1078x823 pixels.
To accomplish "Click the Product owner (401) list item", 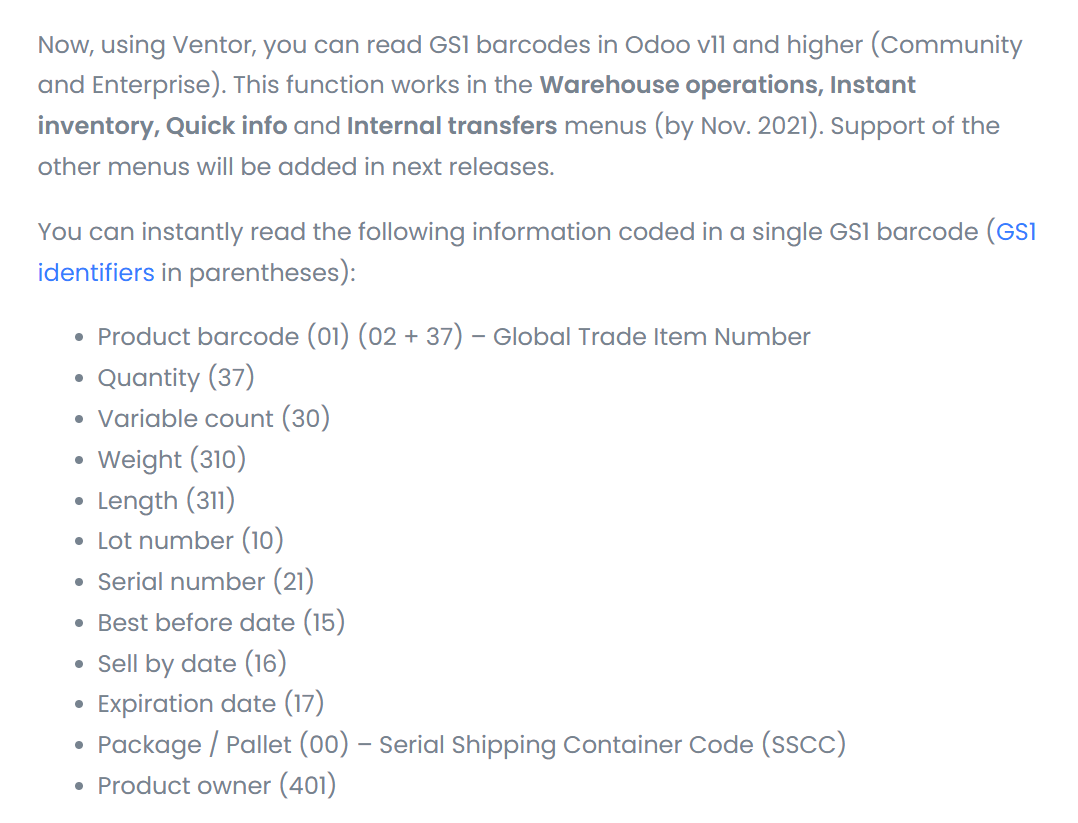I will point(216,786).
